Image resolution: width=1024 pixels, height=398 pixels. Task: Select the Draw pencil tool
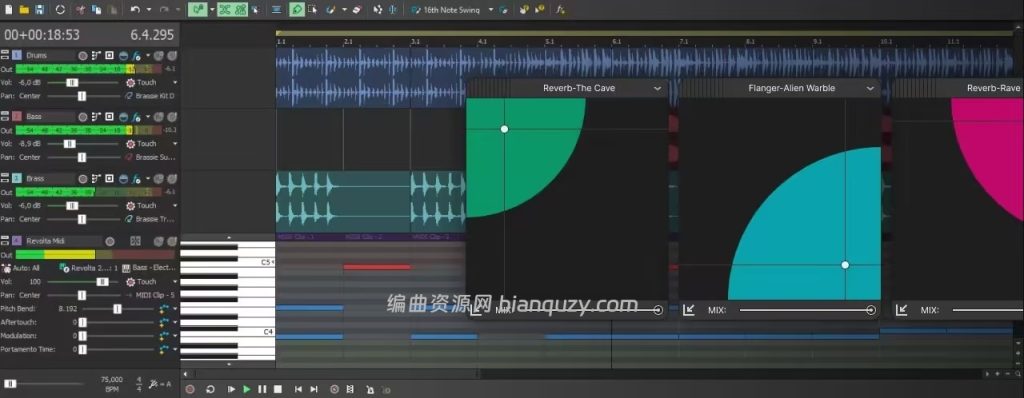297,10
